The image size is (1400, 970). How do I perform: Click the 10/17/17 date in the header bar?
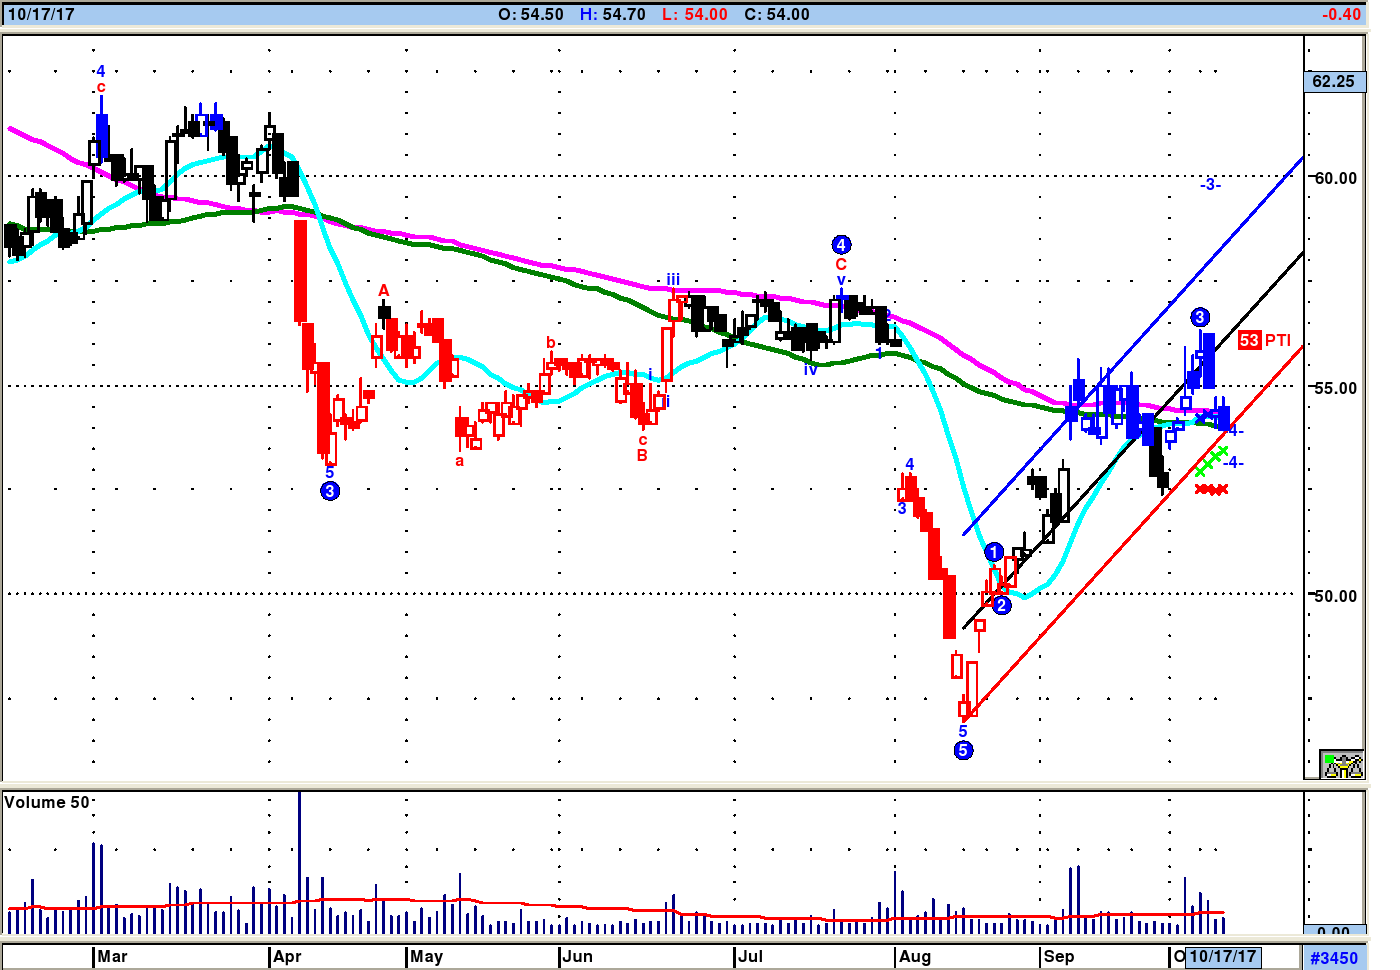(41, 14)
